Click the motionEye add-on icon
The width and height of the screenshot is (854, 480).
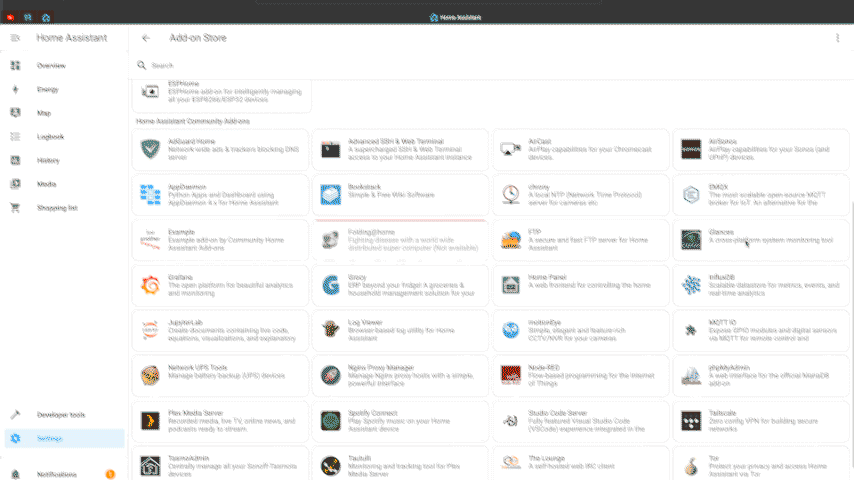click(x=511, y=330)
